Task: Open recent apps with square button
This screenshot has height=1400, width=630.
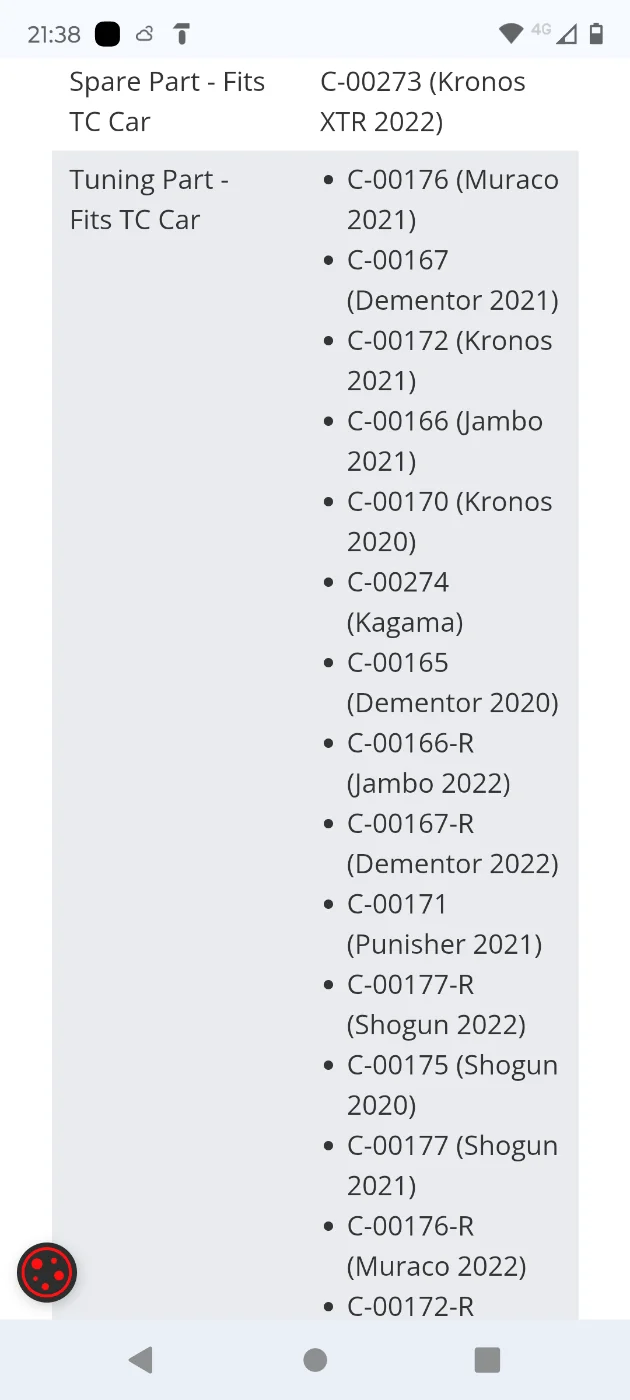Action: [x=487, y=1359]
